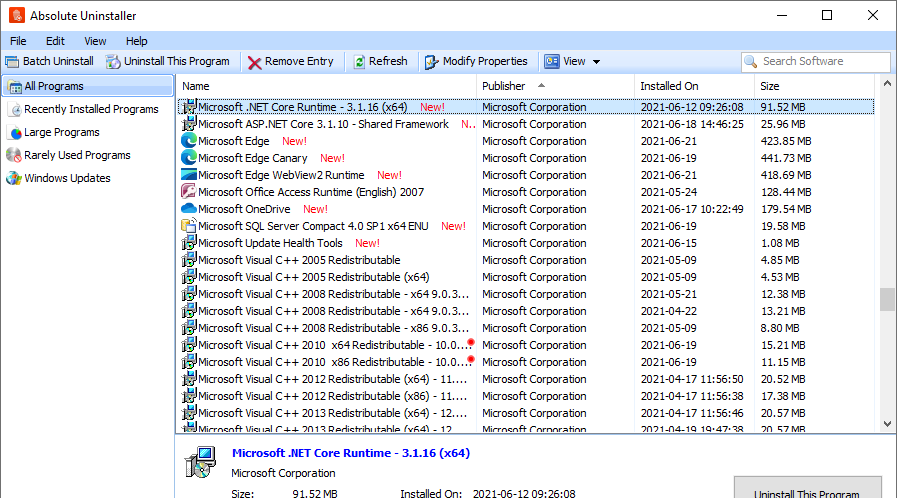Click the scrollbar down arrow

[x=887, y=424]
